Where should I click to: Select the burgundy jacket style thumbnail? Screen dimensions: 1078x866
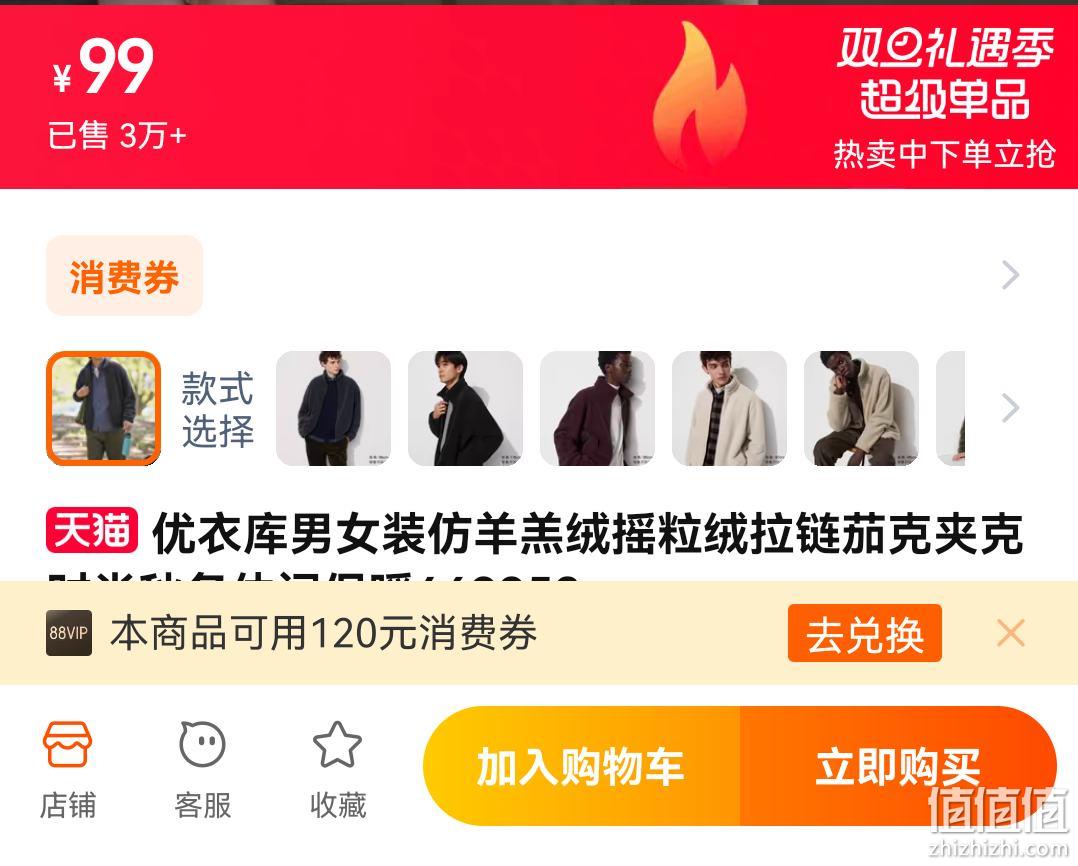click(597, 408)
